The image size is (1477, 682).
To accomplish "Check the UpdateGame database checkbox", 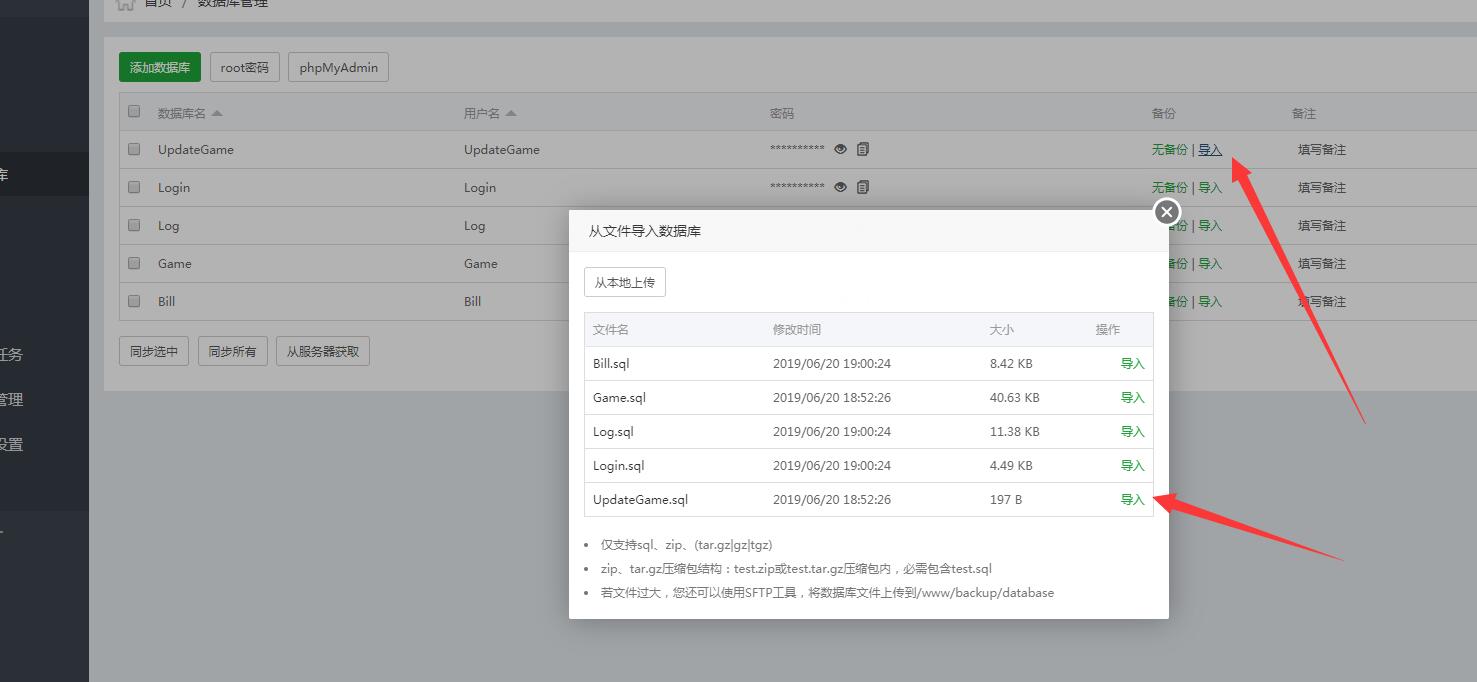I will coord(134,149).
